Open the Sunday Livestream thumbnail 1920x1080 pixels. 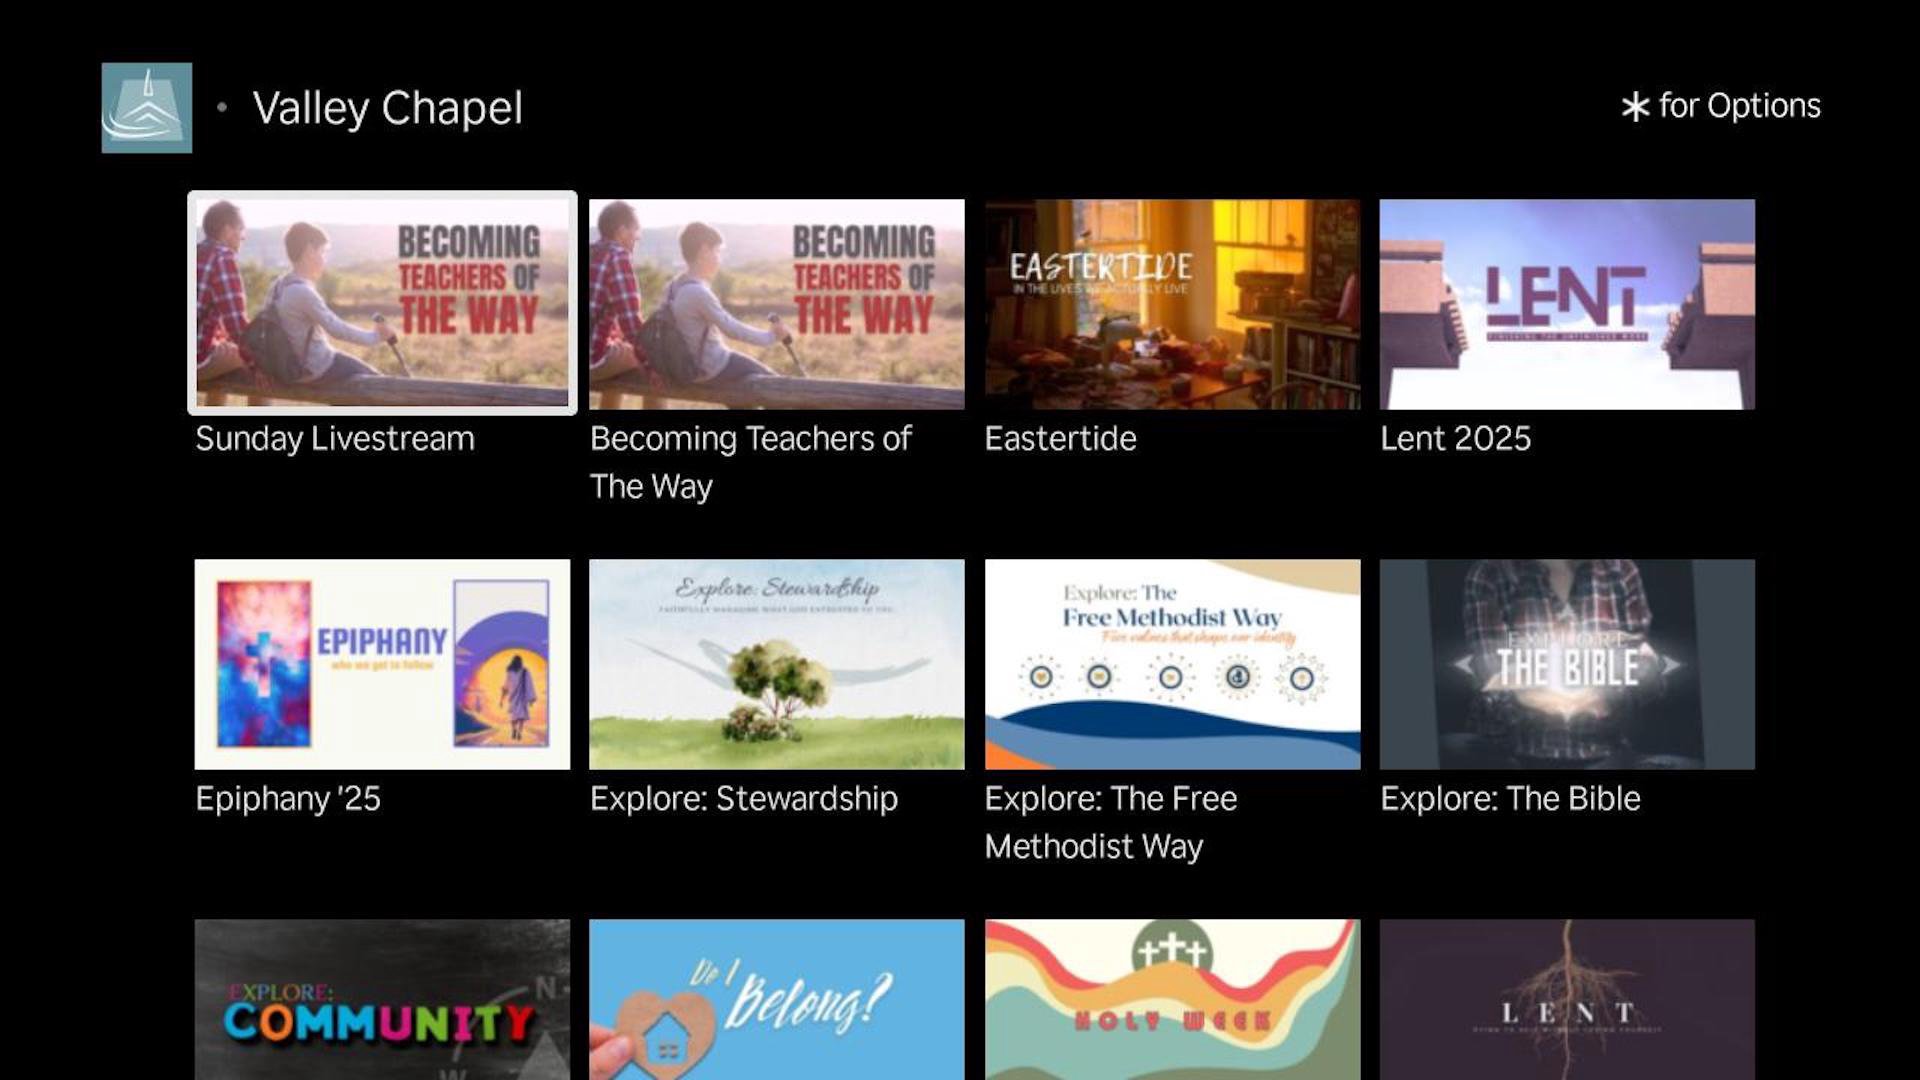point(382,303)
